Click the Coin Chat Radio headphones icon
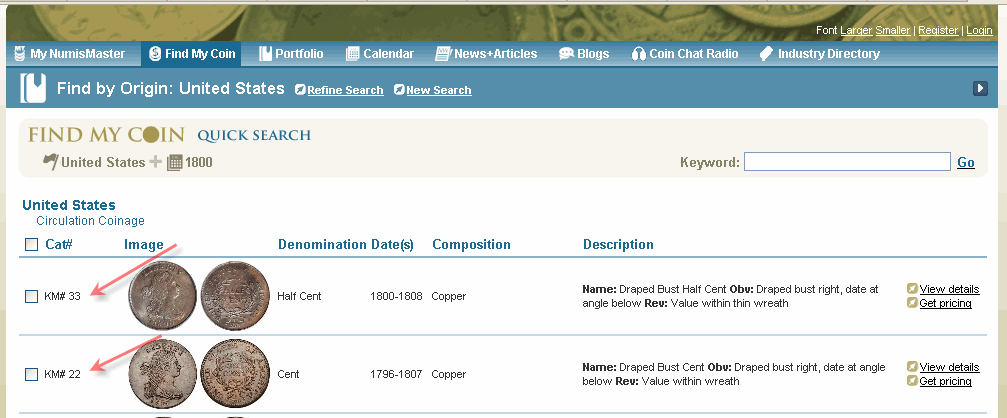Viewport: 1007px width, 418px height. 638,54
